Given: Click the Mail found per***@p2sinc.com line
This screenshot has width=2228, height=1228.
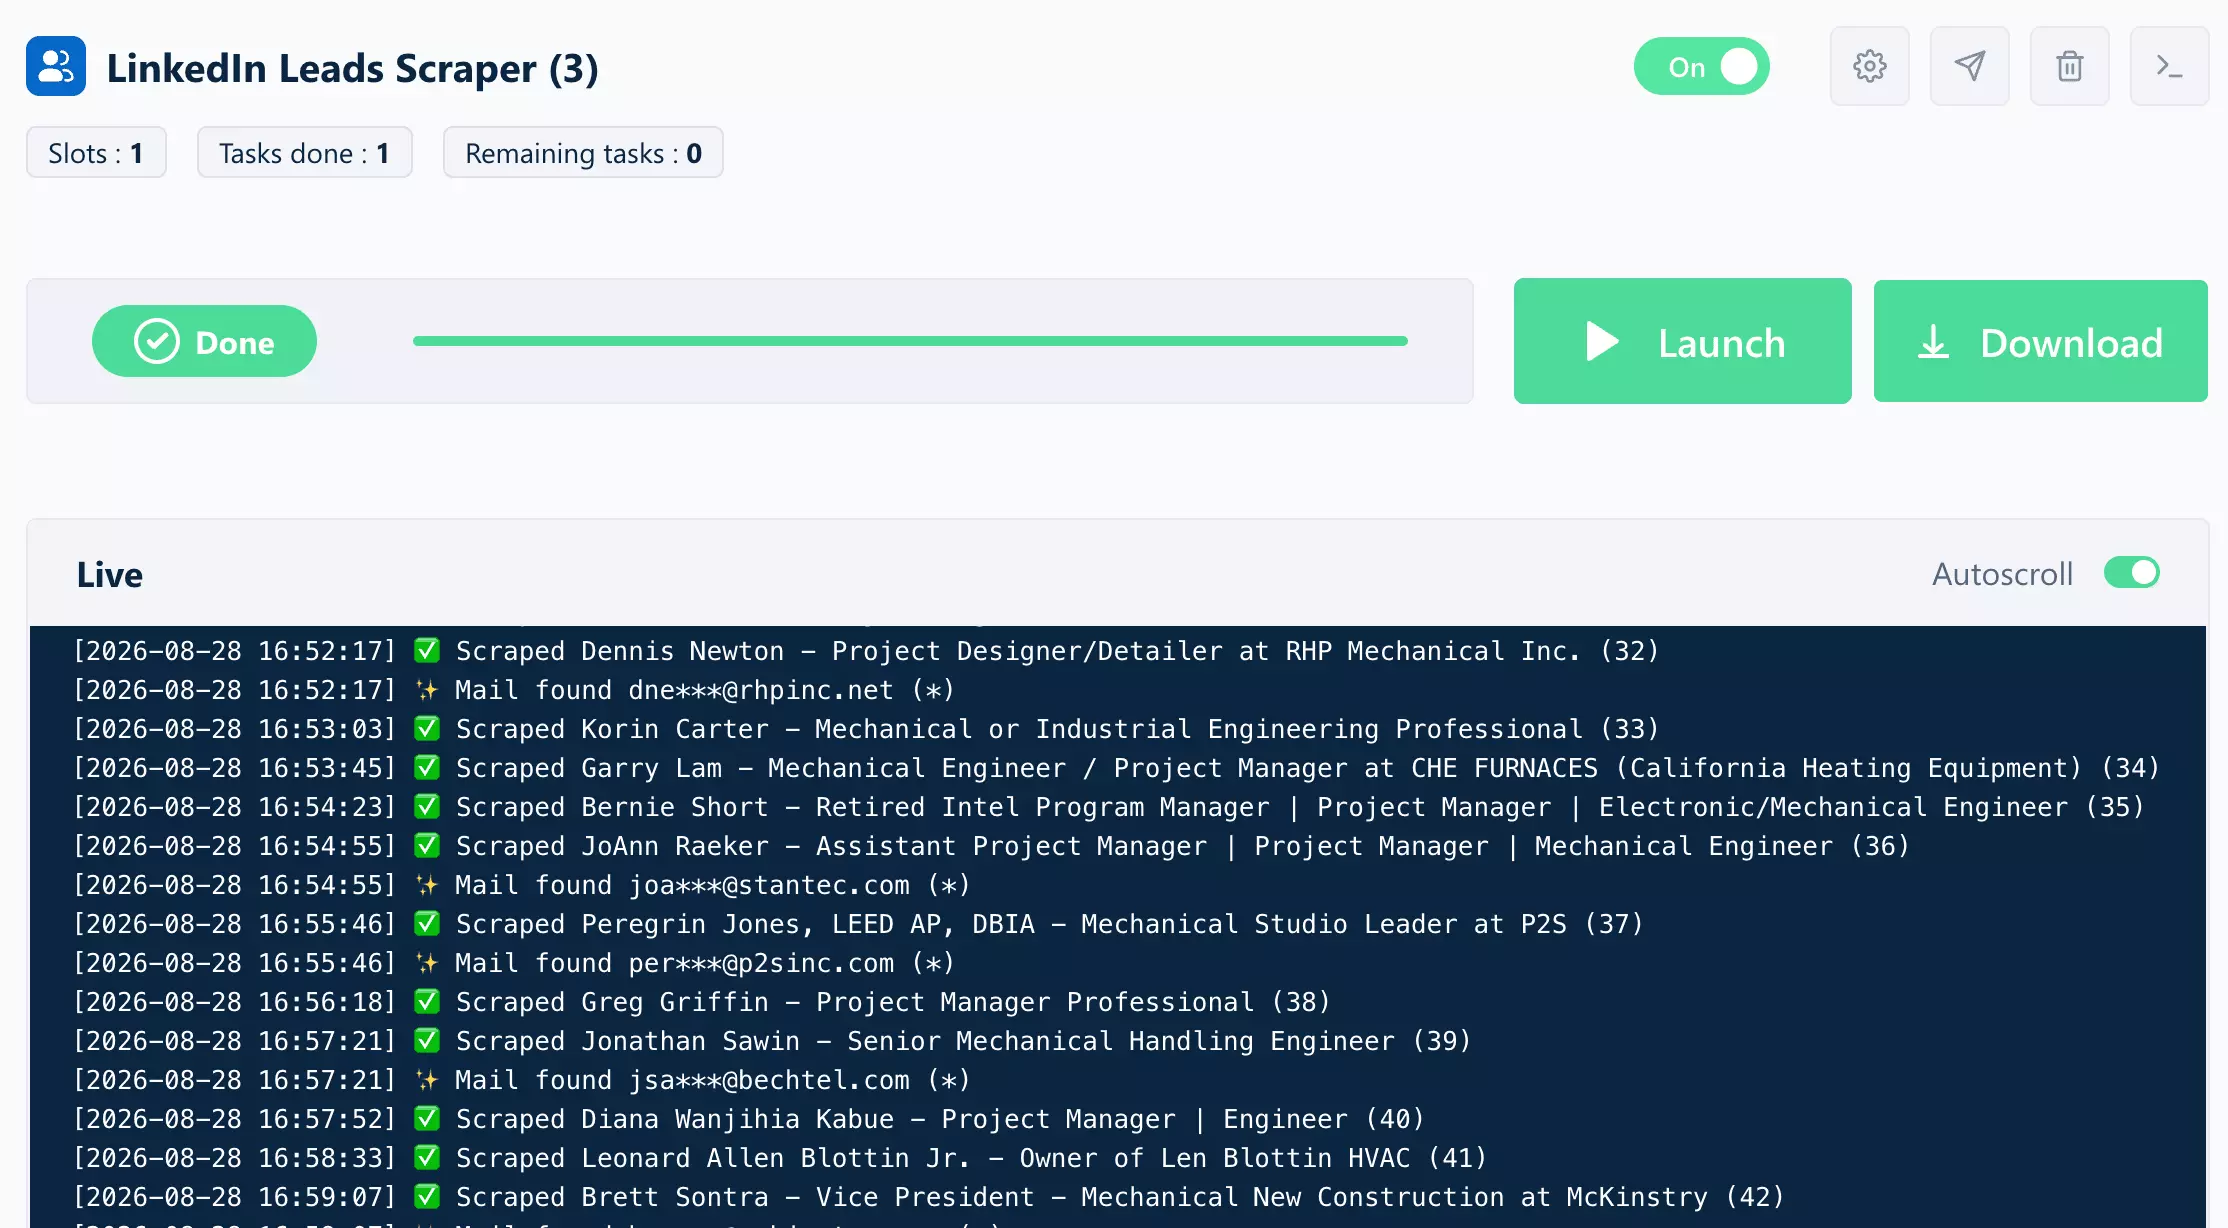Looking at the screenshot, I should tap(514, 963).
